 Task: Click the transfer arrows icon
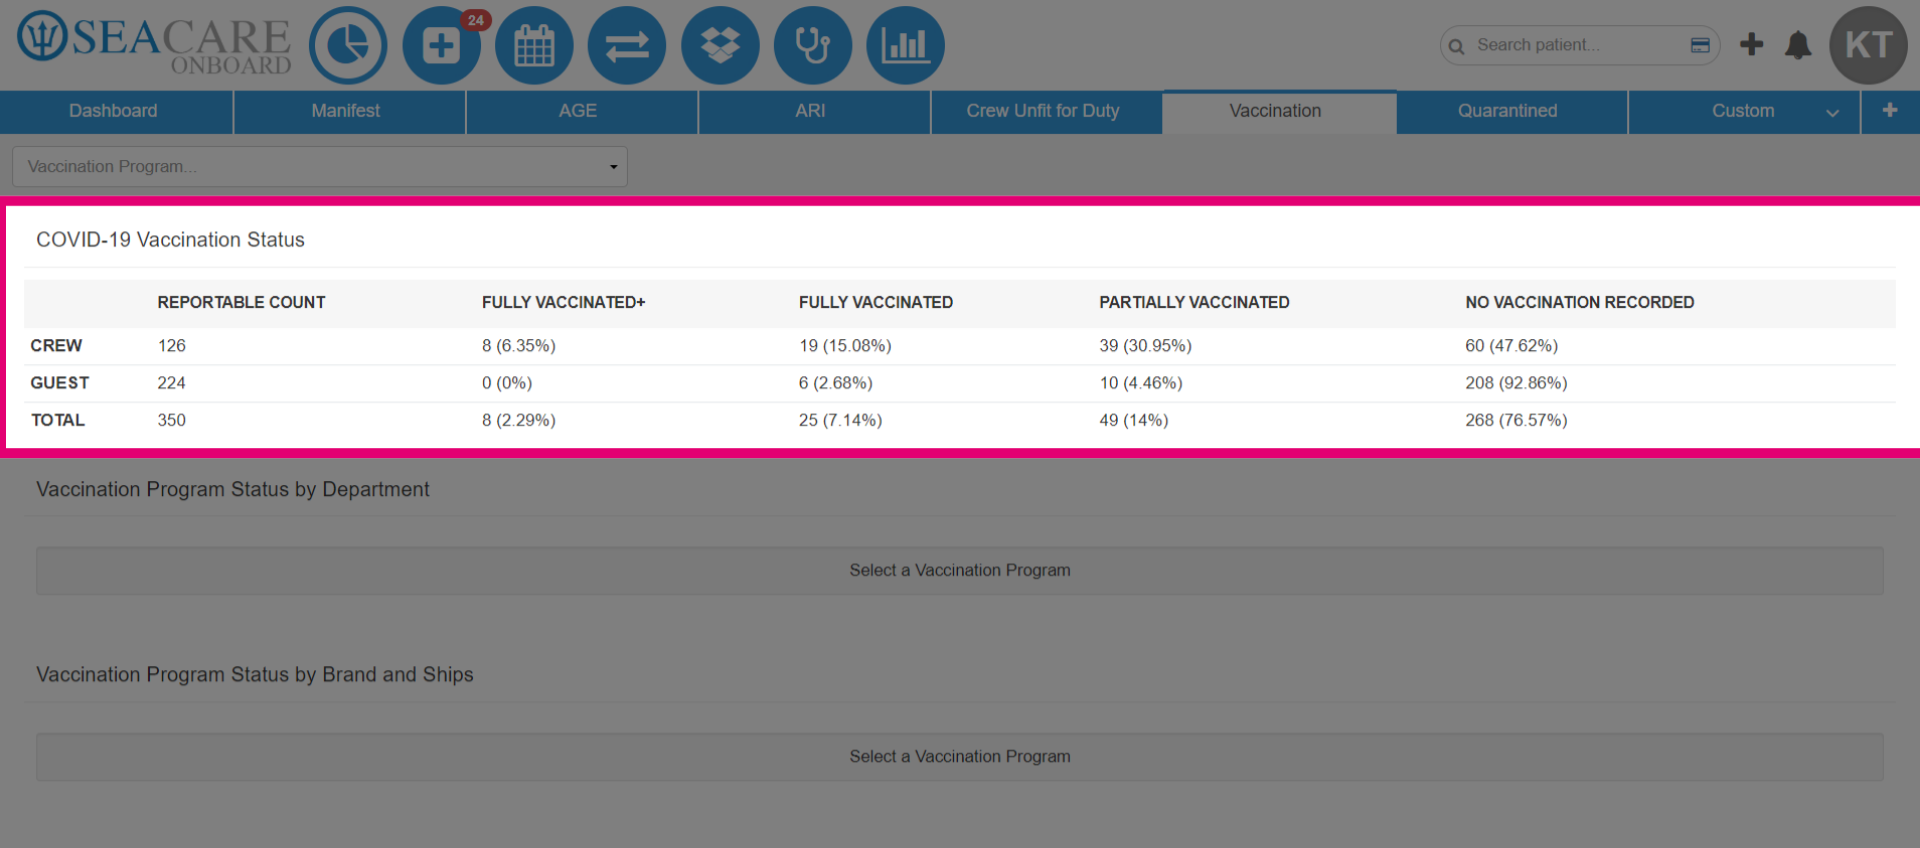coord(627,45)
